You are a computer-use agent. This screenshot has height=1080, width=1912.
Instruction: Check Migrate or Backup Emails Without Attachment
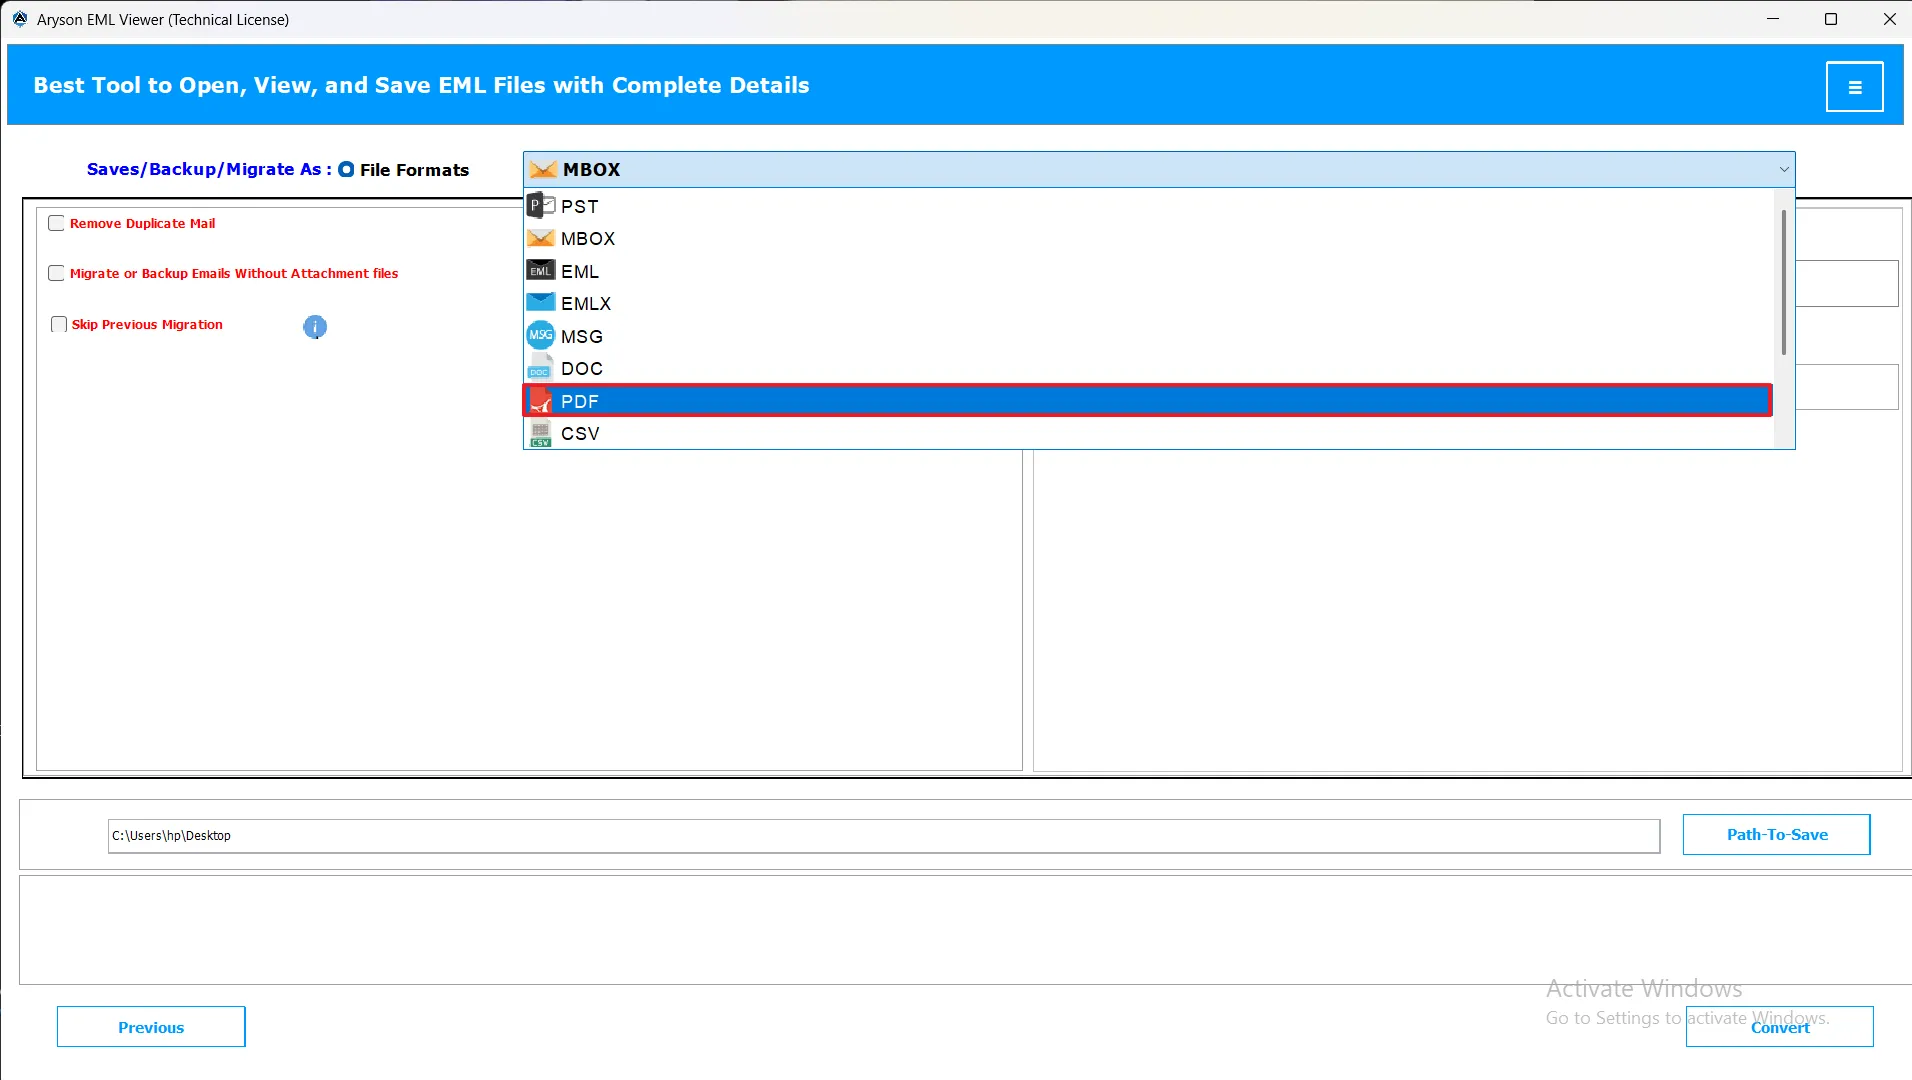57,273
